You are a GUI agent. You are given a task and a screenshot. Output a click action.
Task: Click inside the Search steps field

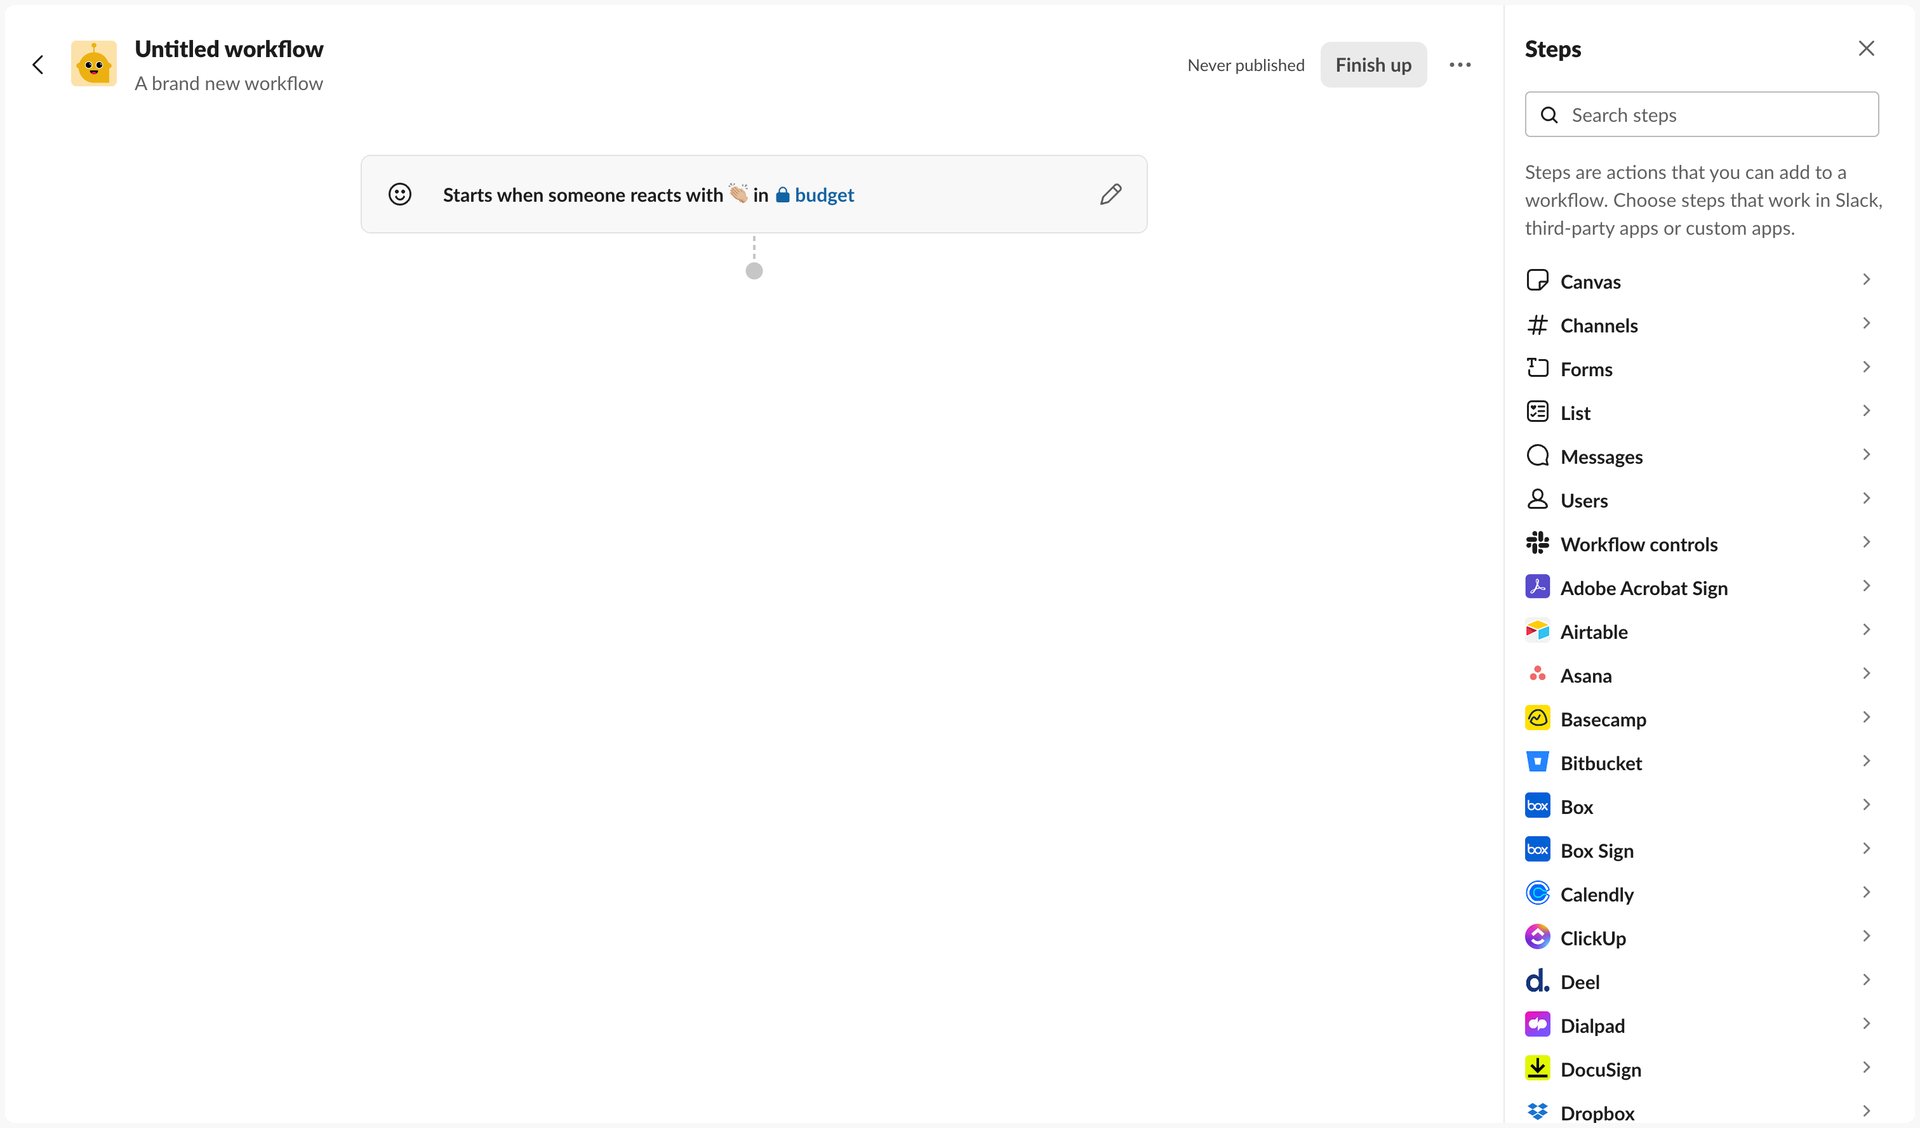pos(1700,114)
